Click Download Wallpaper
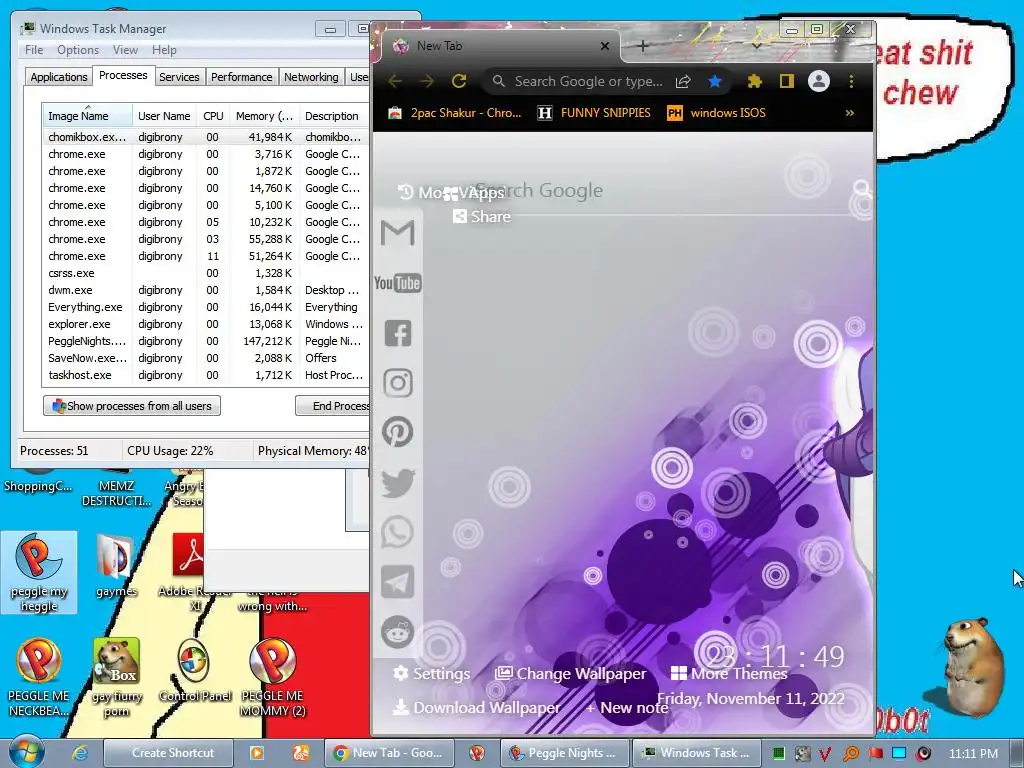The image size is (1024, 768). point(477,707)
